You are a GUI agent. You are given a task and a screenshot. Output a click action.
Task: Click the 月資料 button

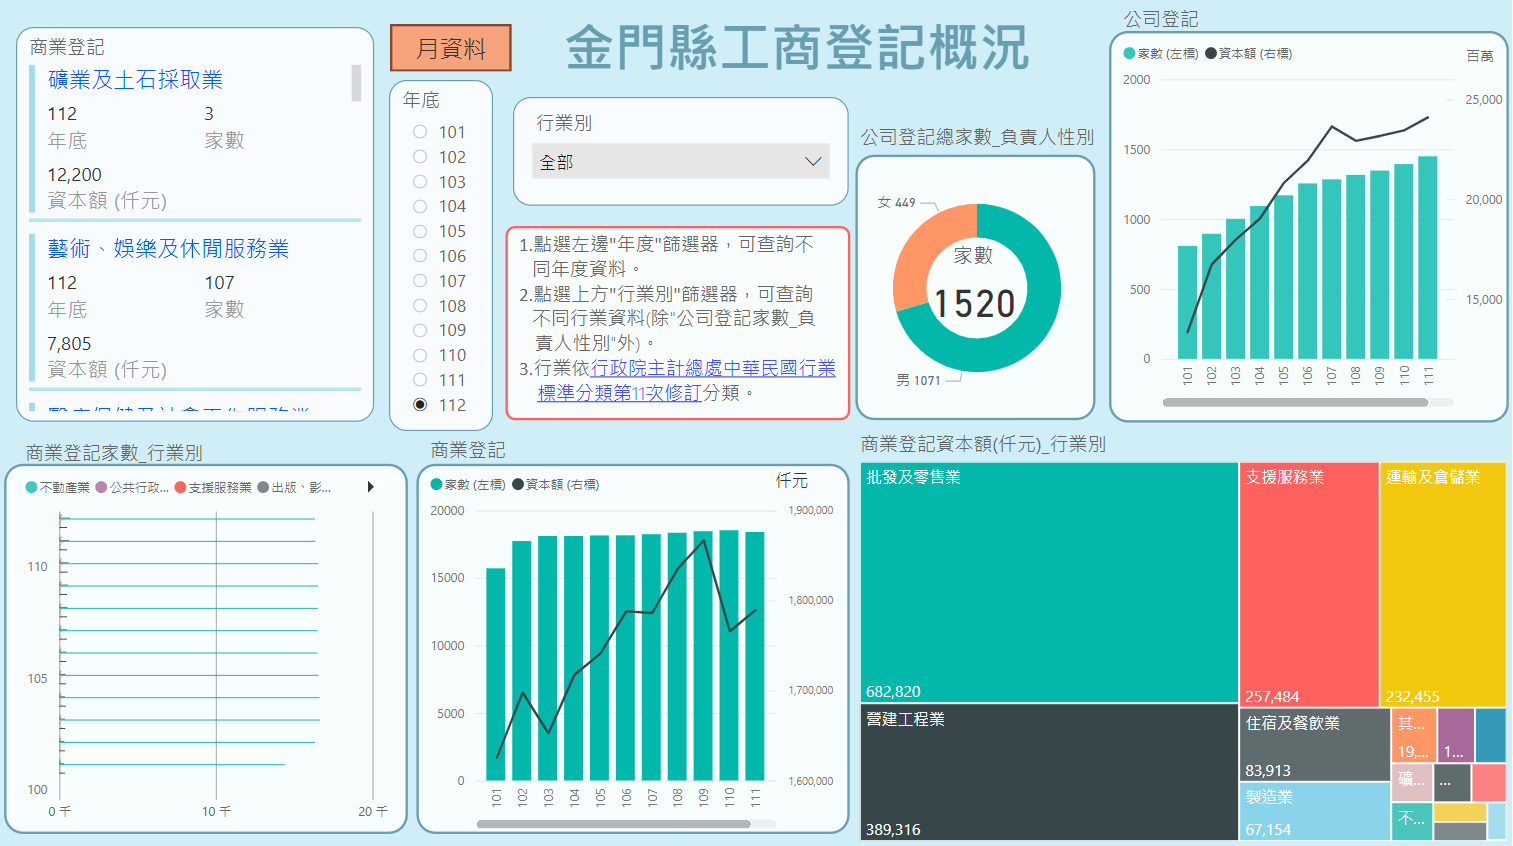(451, 48)
